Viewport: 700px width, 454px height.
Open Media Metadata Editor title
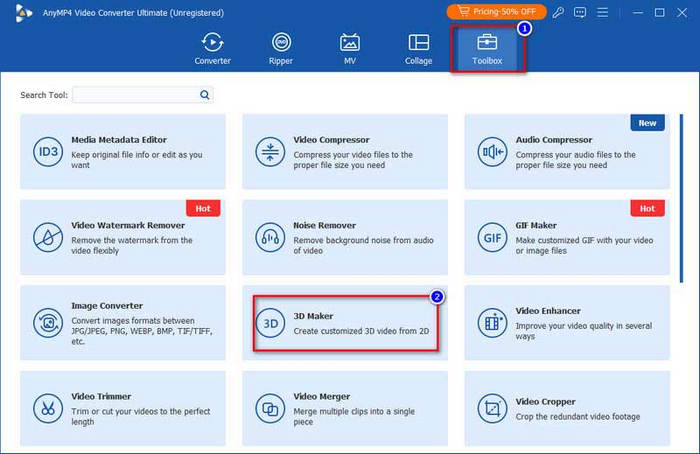click(119, 140)
